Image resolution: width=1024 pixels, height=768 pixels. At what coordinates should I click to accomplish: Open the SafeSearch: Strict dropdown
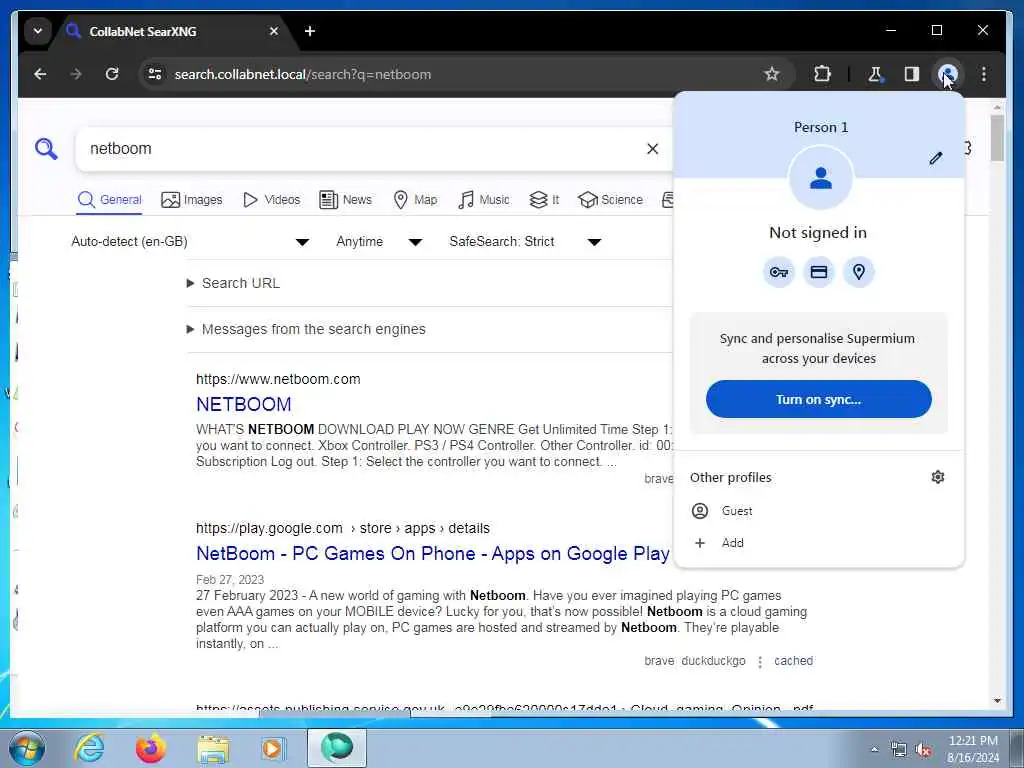[x=525, y=242]
